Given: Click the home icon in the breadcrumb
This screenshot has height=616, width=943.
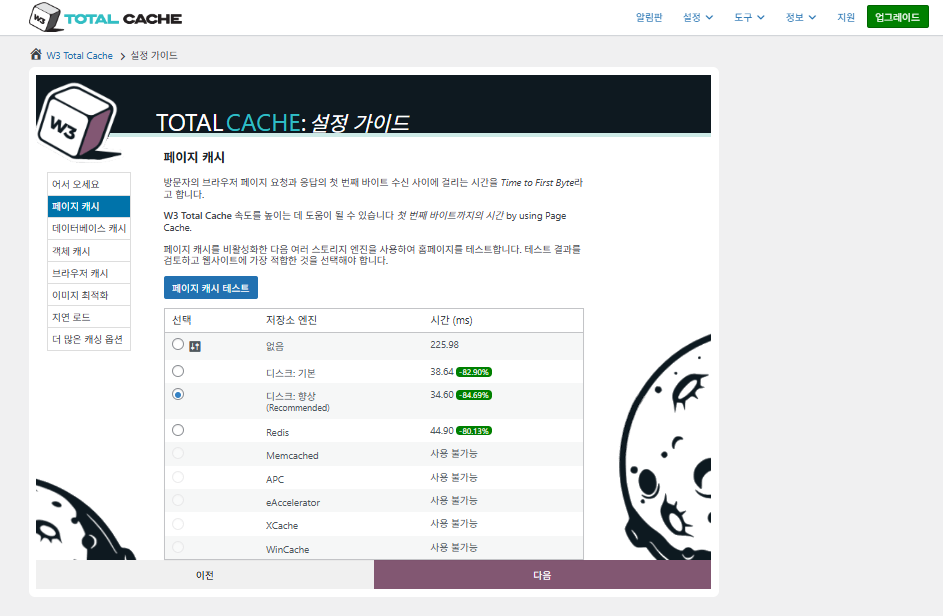Looking at the screenshot, I should click(35, 55).
